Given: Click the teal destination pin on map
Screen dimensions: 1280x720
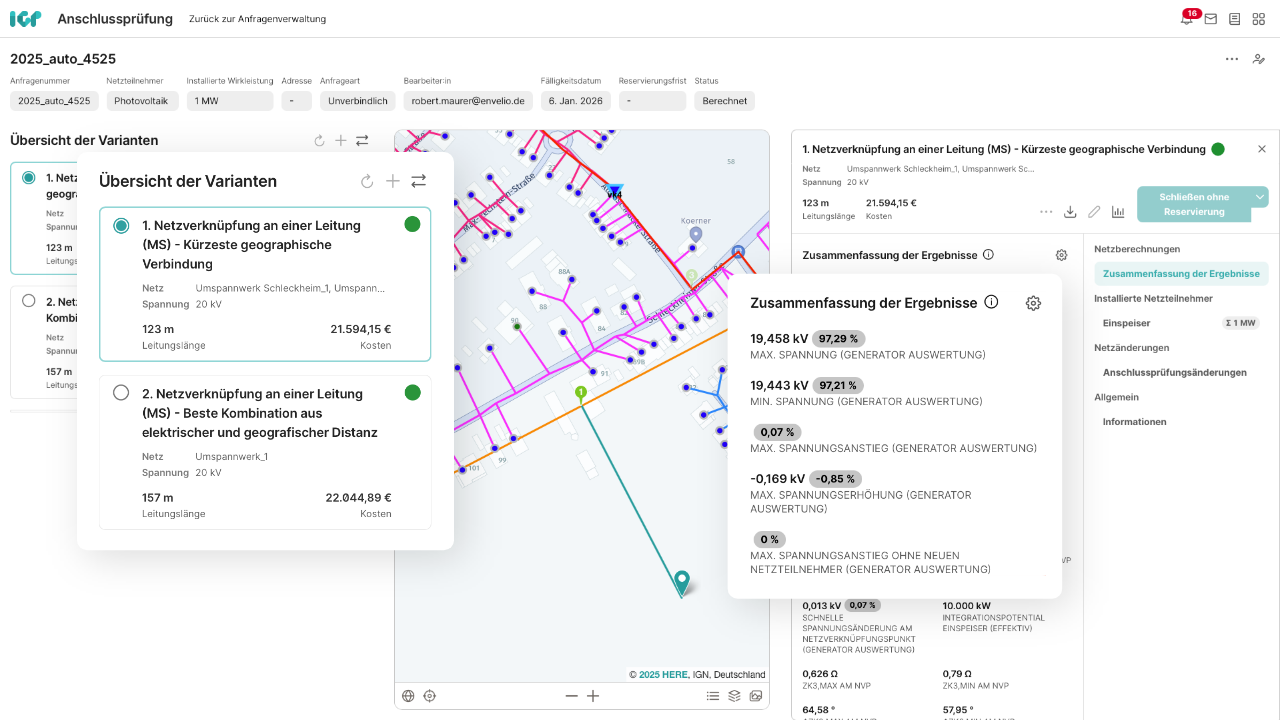Looking at the screenshot, I should (x=682, y=581).
